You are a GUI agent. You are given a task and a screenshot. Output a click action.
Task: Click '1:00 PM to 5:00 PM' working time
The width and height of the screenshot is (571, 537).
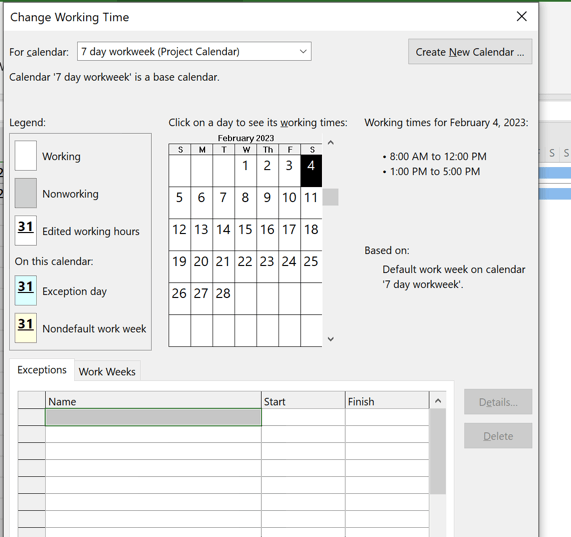tap(435, 171)
